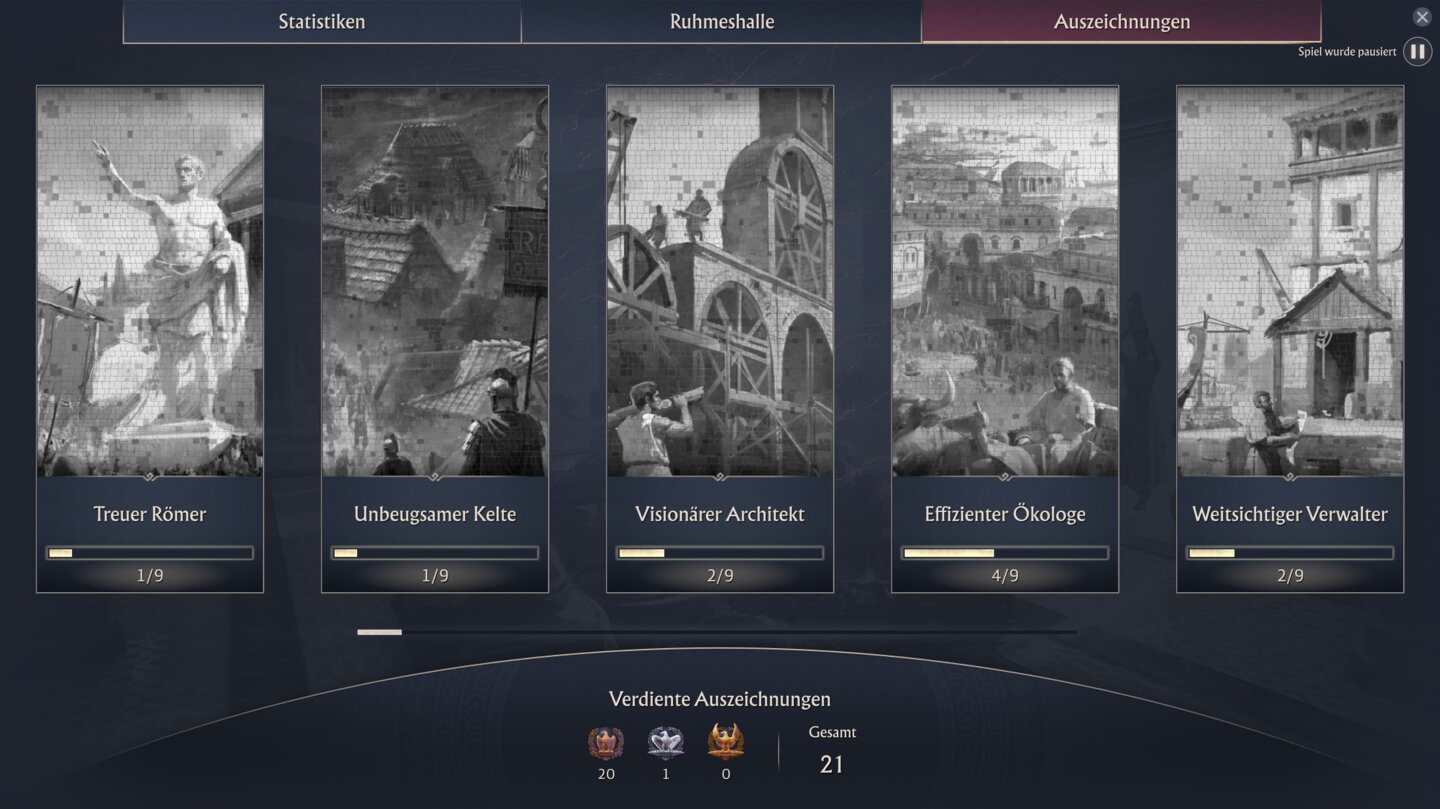The height and width of the screenshot is (809, 1440).
Task: Click the Visionärer Architekt progress bar
Action: point(720,553)
